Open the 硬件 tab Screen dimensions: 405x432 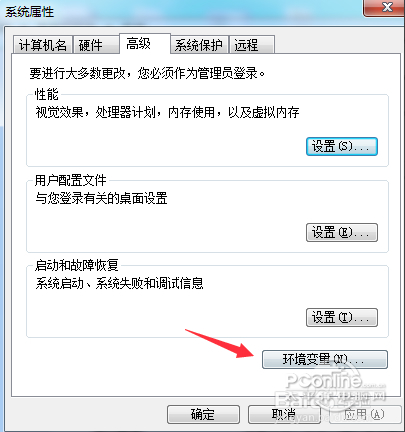[96, 45]
